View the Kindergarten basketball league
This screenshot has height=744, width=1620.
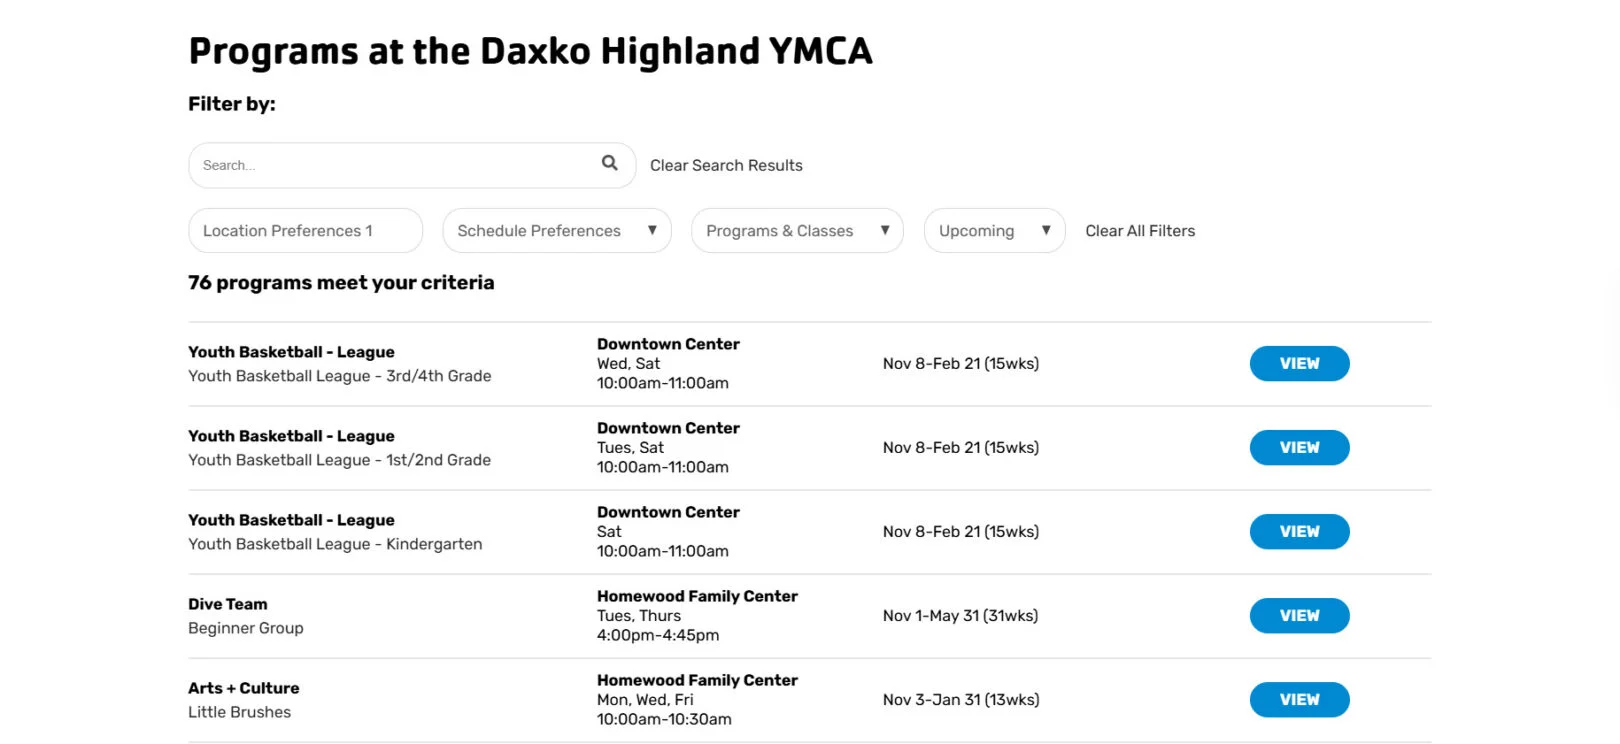tap(1299, 532)
